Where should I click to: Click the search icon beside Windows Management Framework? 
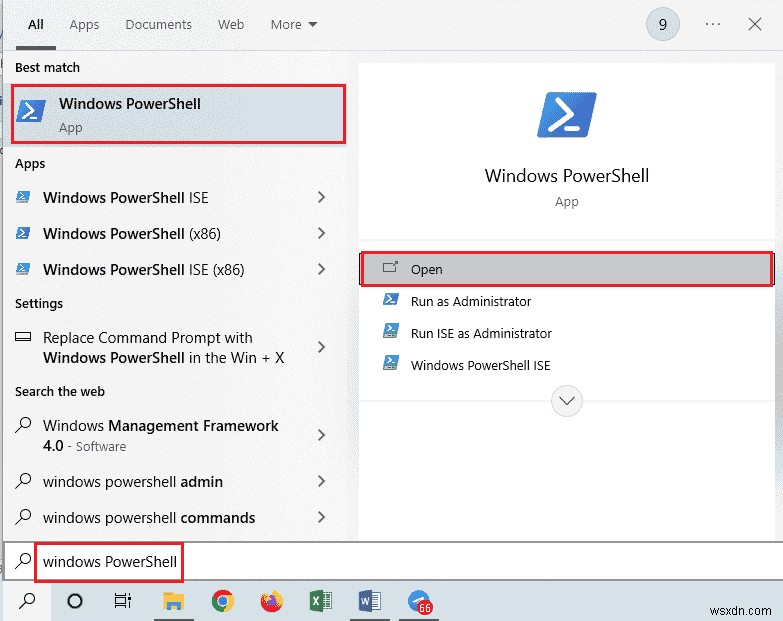[23, 425]
